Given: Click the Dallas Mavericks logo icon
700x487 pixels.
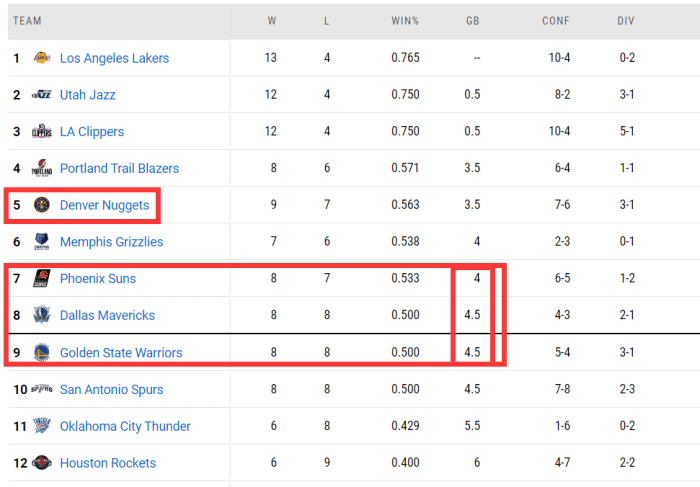Looking at the screenshot, I should point(42,315).
